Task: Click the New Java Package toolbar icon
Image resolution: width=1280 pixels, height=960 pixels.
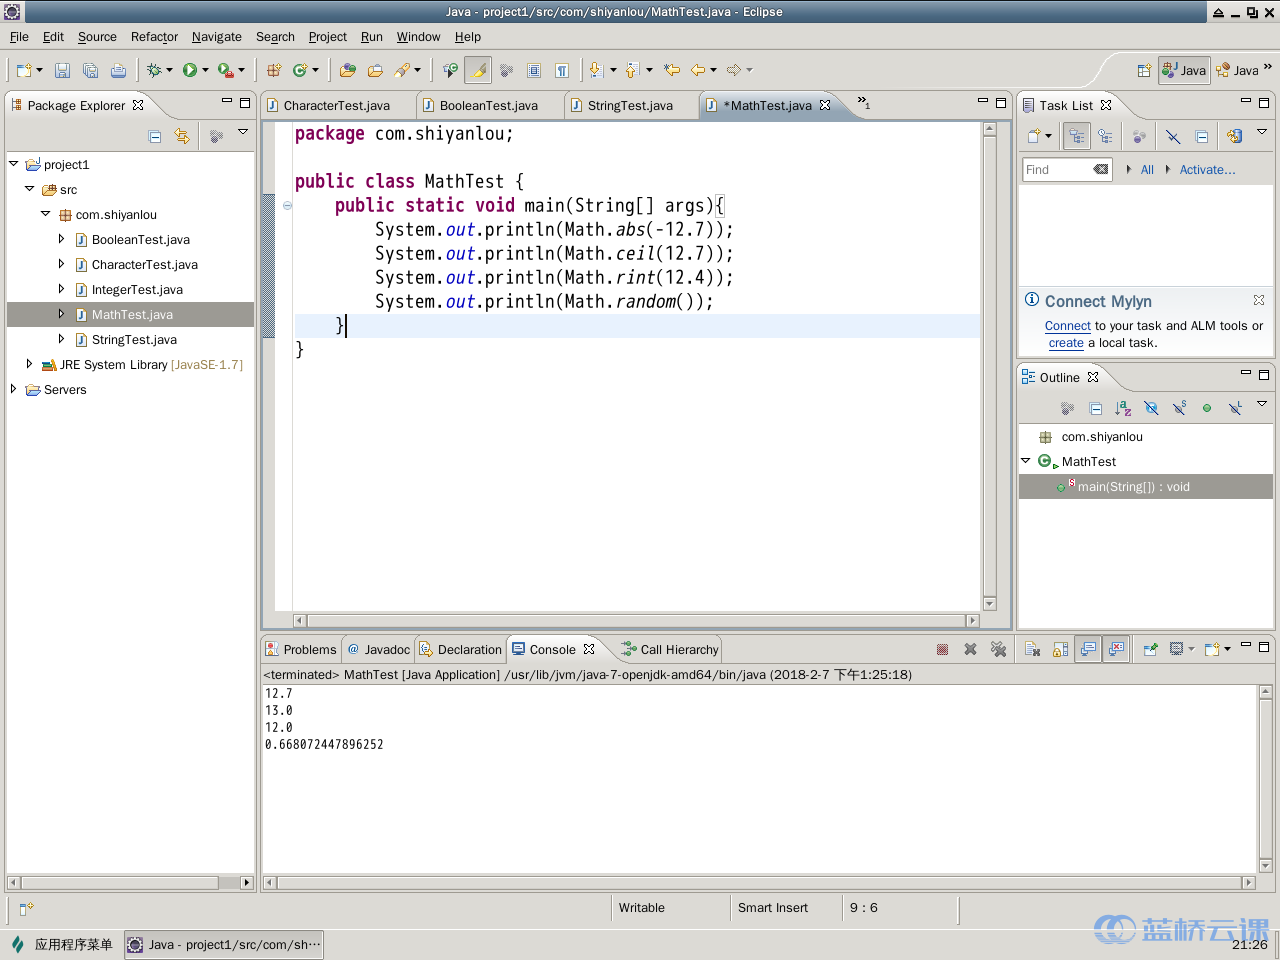Action: pyautogui.click(x=273, y=70)
